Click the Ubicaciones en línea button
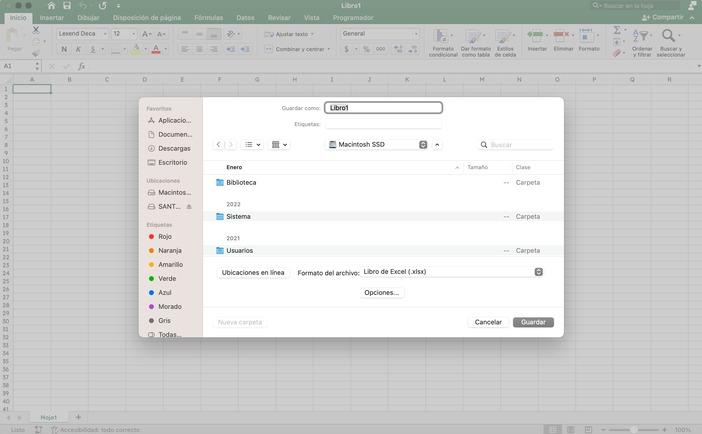Image resolution: width=702 pixels, height=434 pixels. [253, 272]
